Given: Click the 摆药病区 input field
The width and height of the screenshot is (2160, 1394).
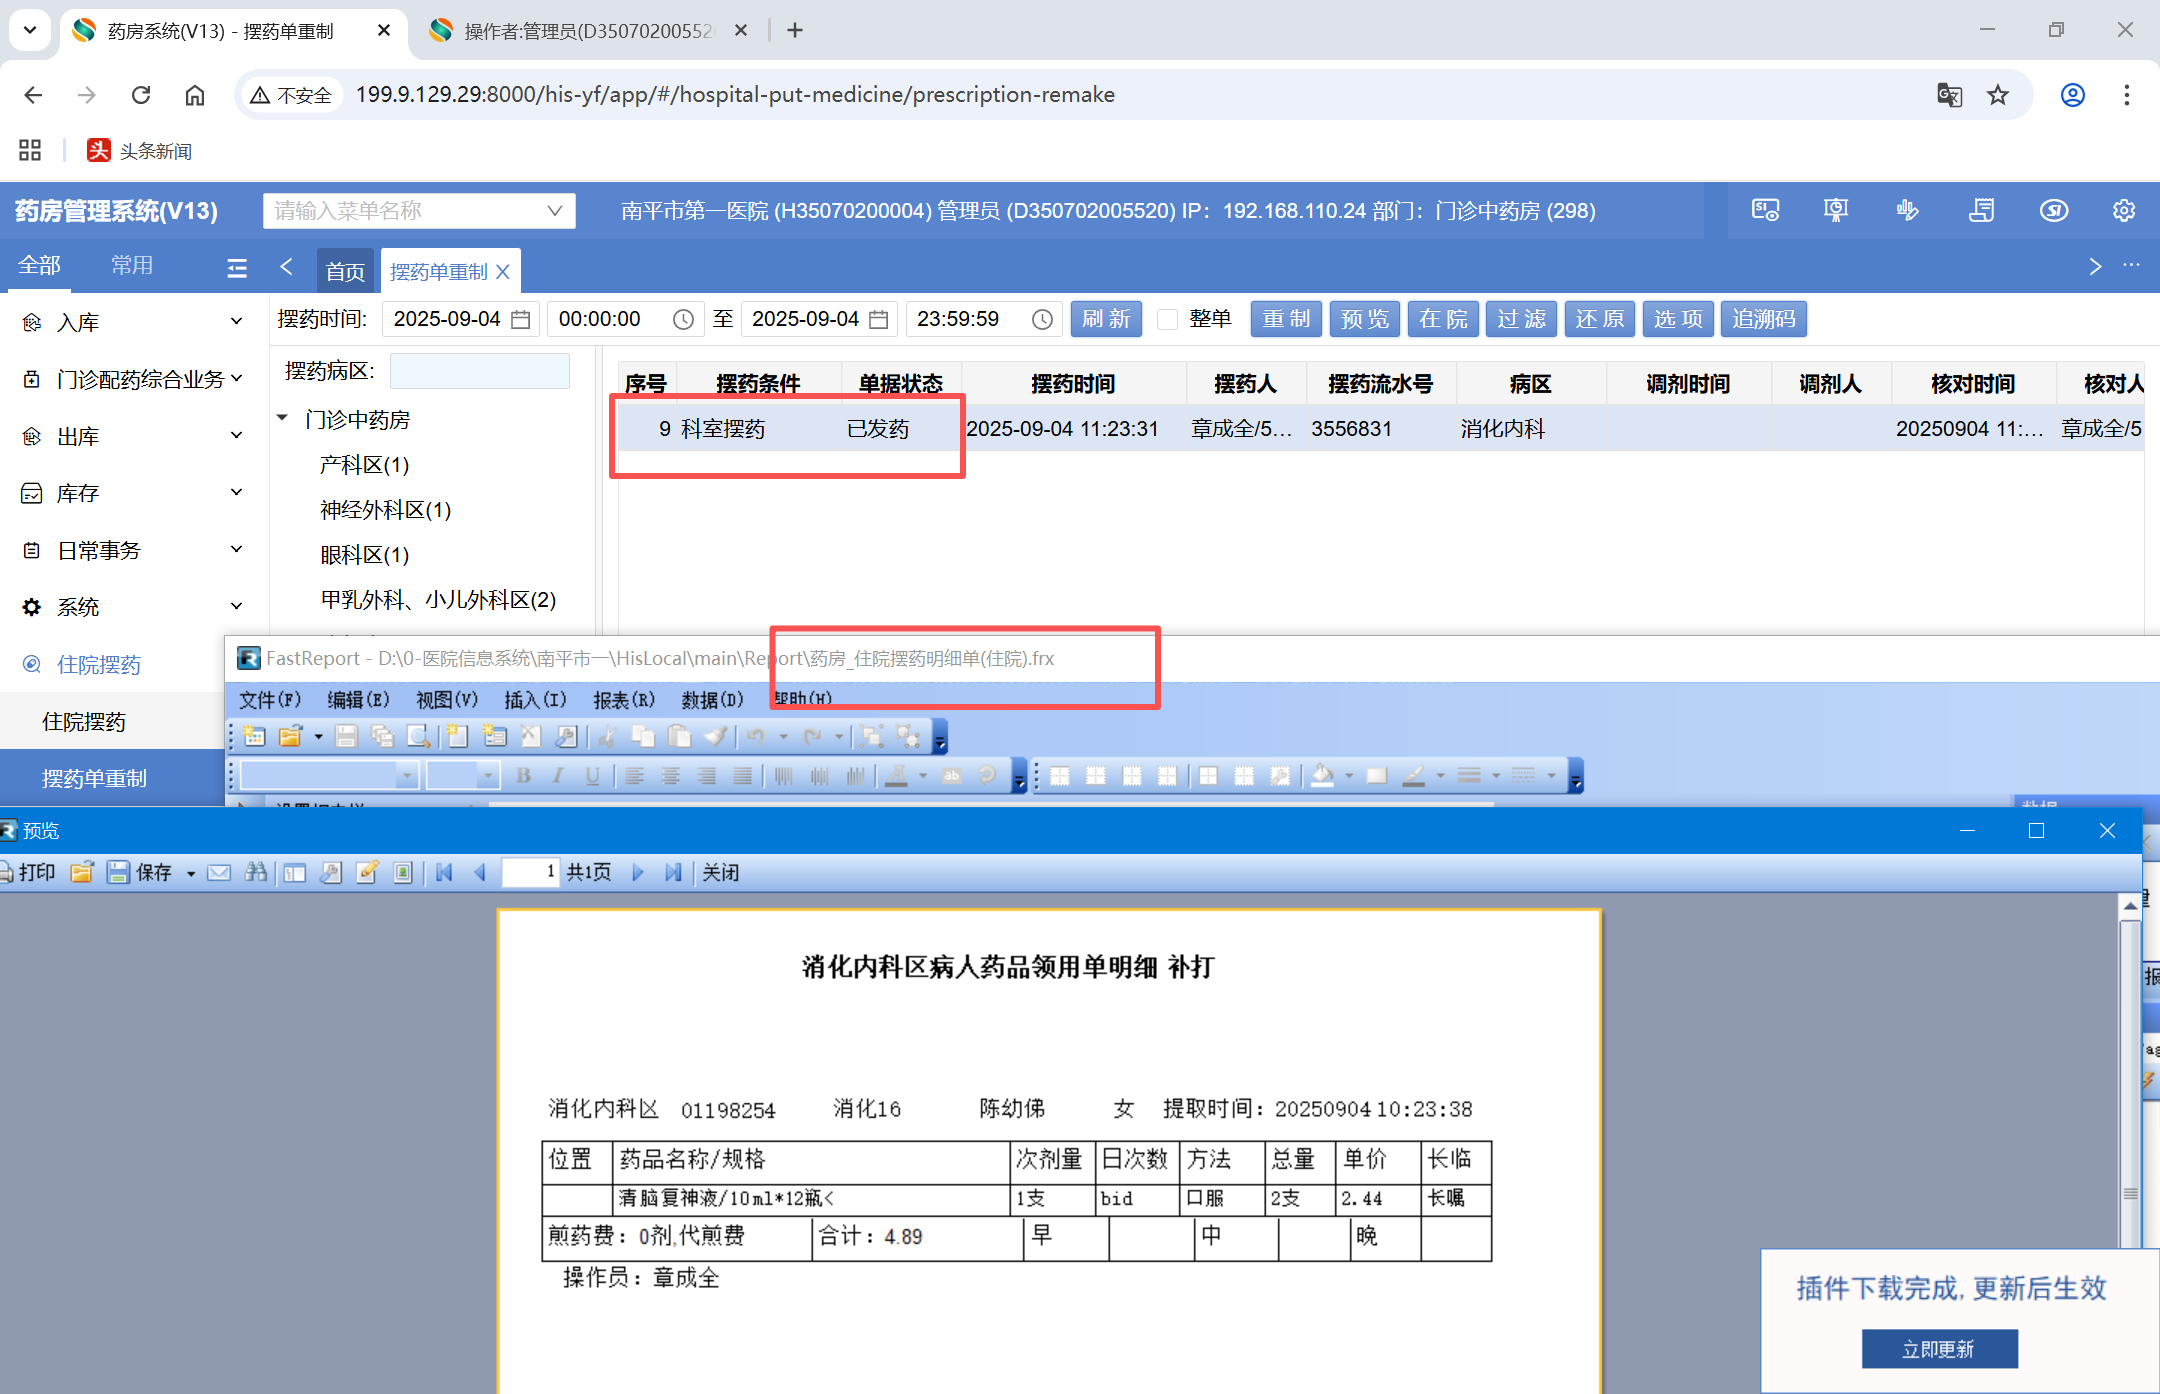Looking at the screenshot, I should pyautogui.click(x=479, y=371).
